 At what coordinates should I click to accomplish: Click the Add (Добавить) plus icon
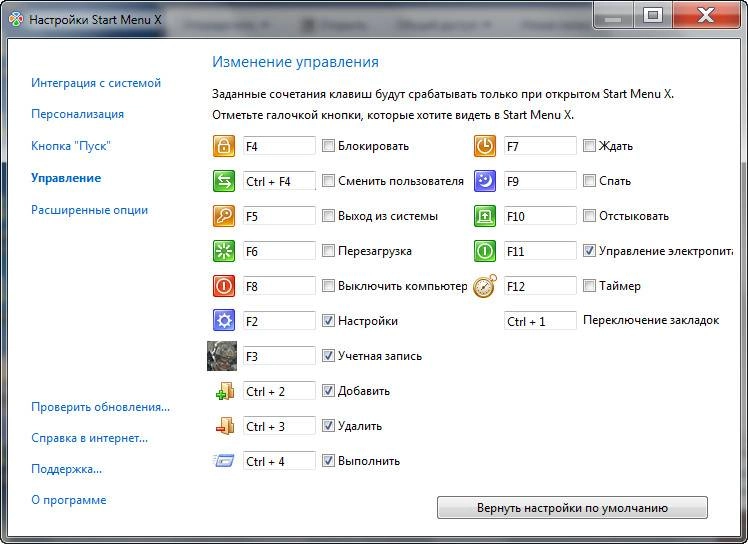point(225,391)
